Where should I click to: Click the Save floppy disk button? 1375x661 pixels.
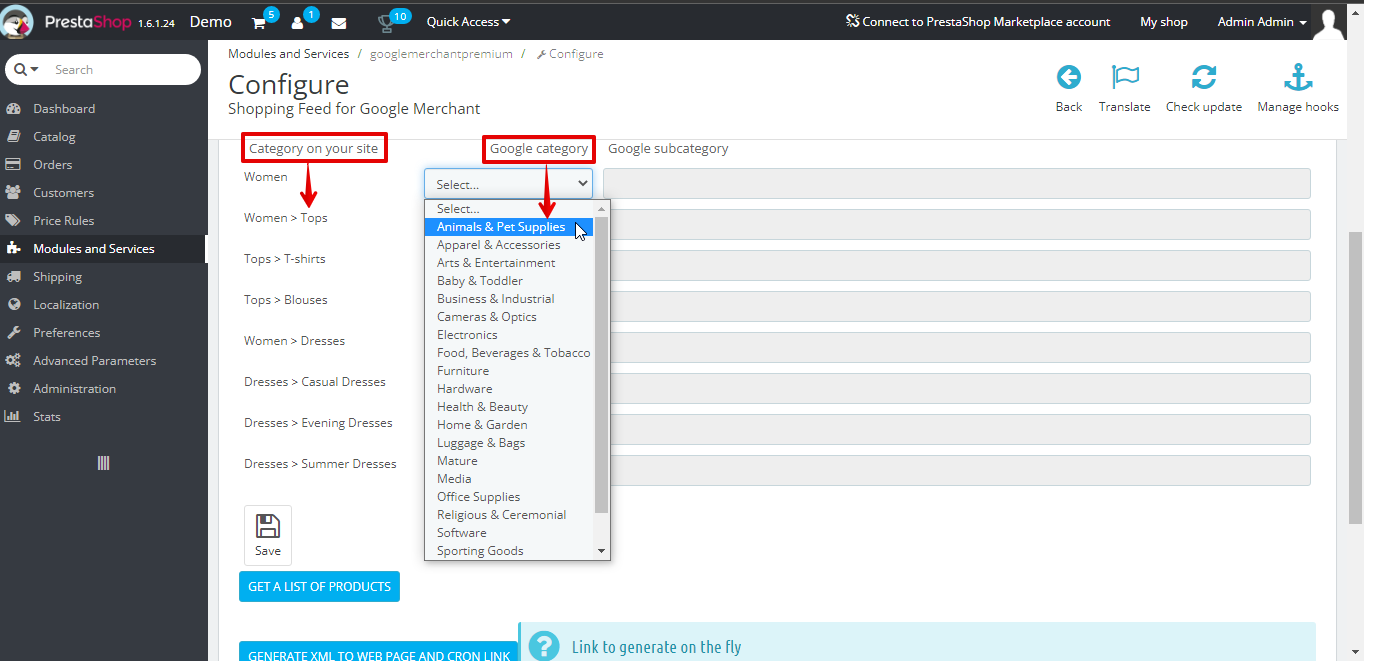coord(268,535)
